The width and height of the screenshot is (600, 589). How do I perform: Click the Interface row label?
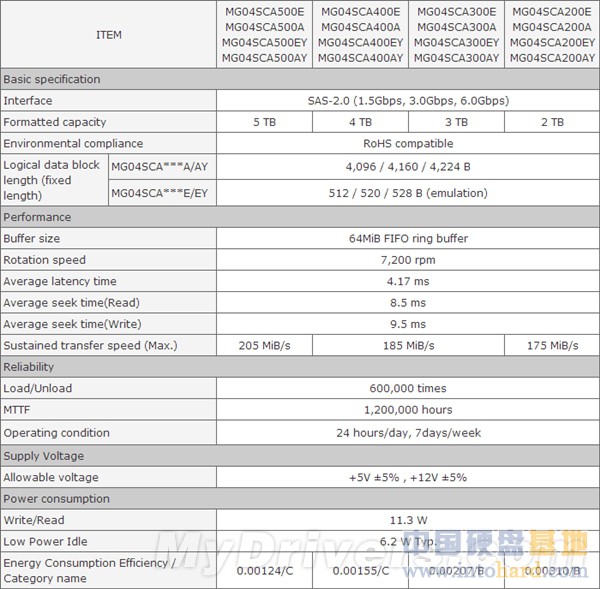click(28, 101)
